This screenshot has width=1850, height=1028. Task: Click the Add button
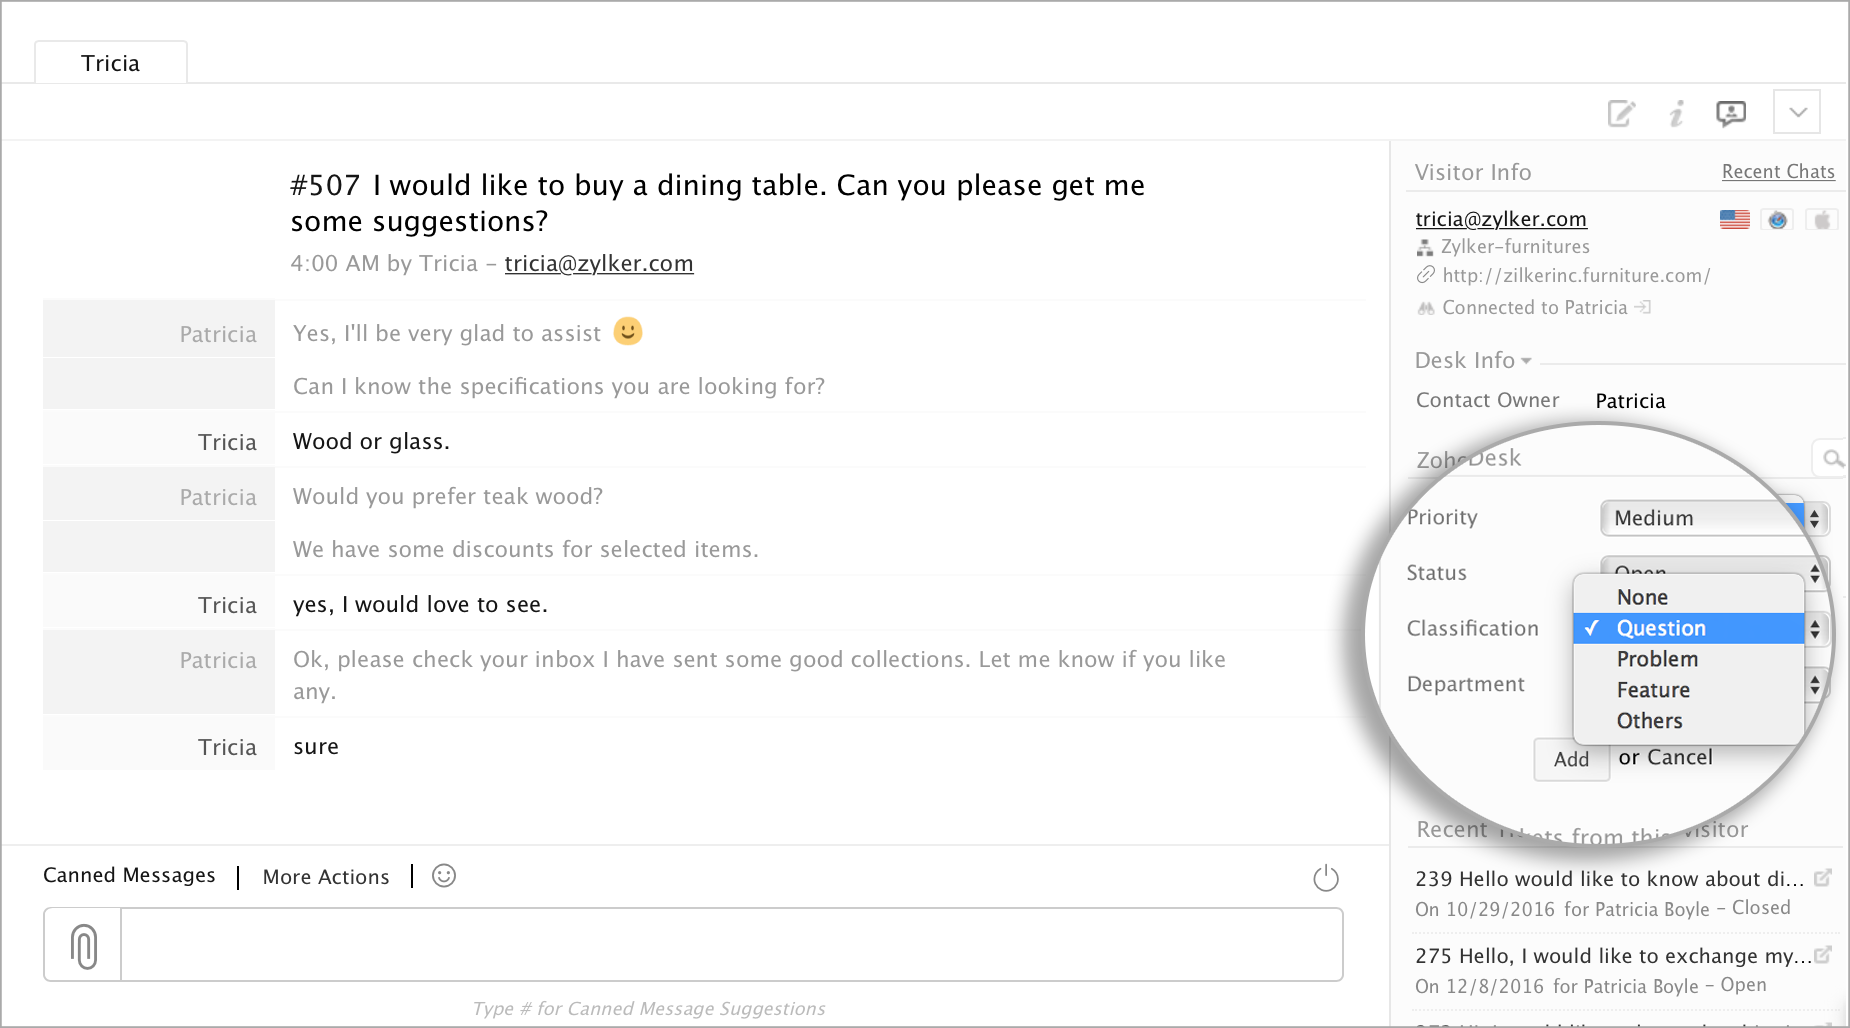[1570, 759]
